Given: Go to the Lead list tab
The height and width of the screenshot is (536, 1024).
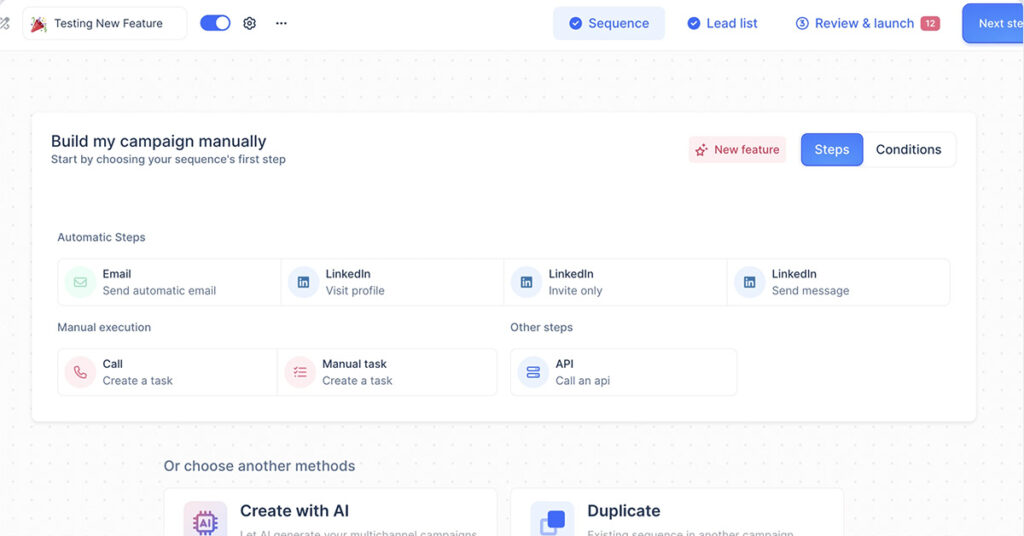Looking at the screenshot, I should pos(722,23).
